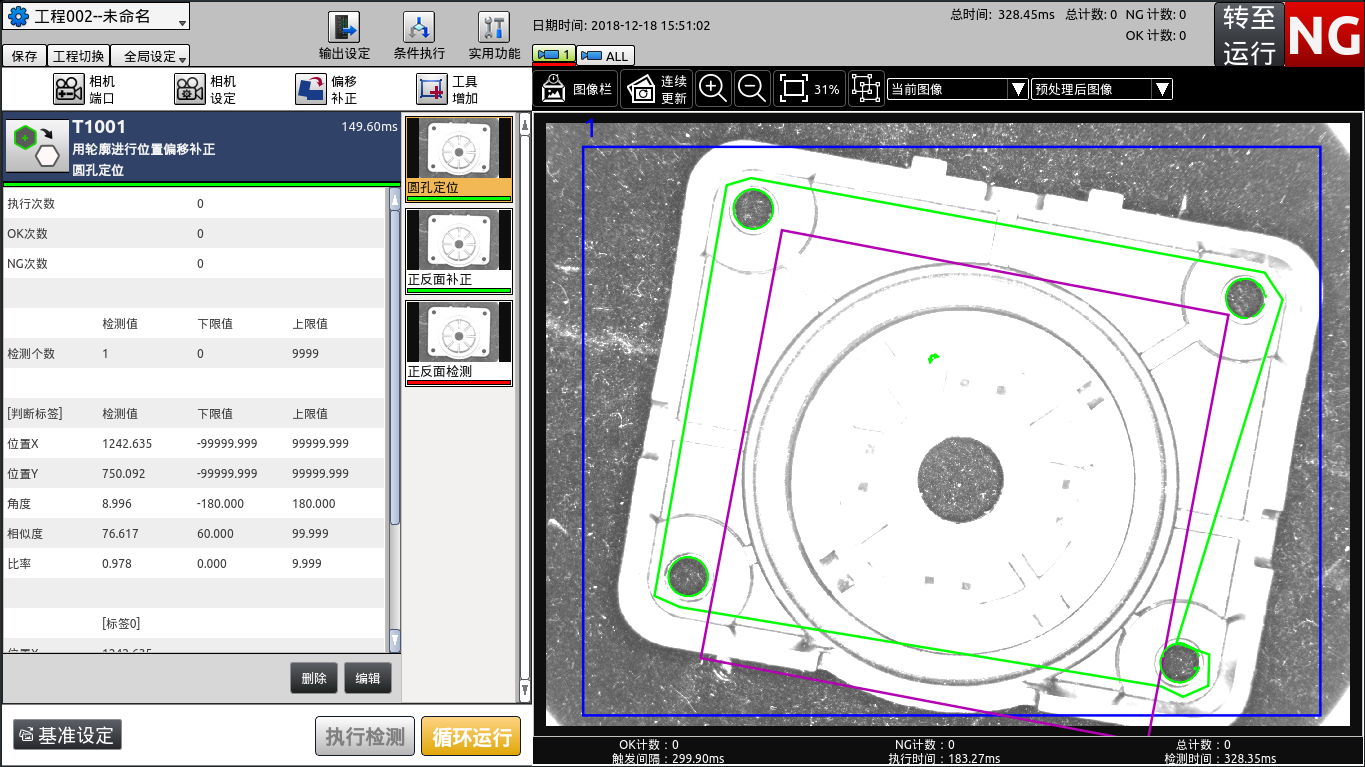Click the NG次数 row label
Image resolution: width=1365 pixels, height=767 pixels.
(x=27, y=263)
